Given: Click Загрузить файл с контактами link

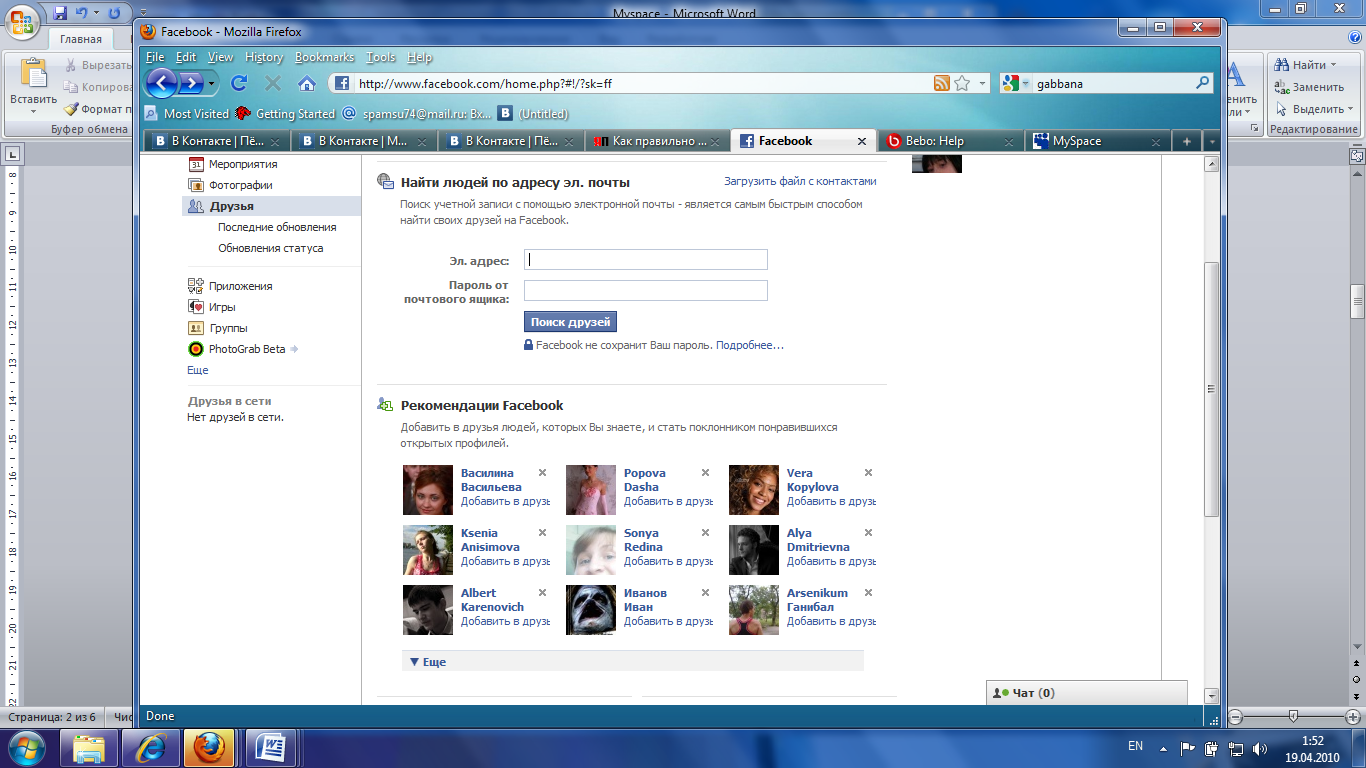Looking at the screenshot, I should (x=800, y=181).
